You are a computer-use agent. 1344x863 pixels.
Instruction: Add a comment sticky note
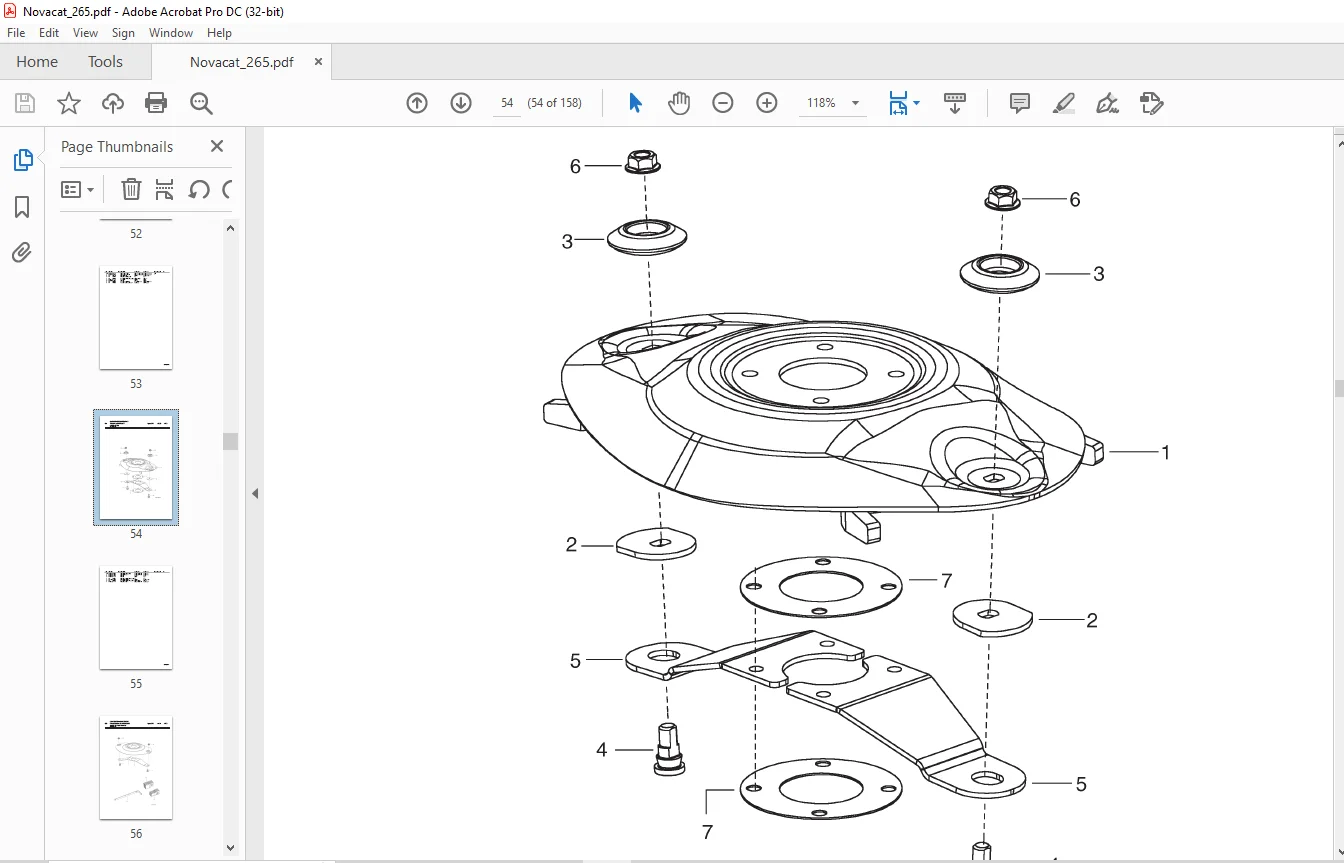tap(1020, 103)
